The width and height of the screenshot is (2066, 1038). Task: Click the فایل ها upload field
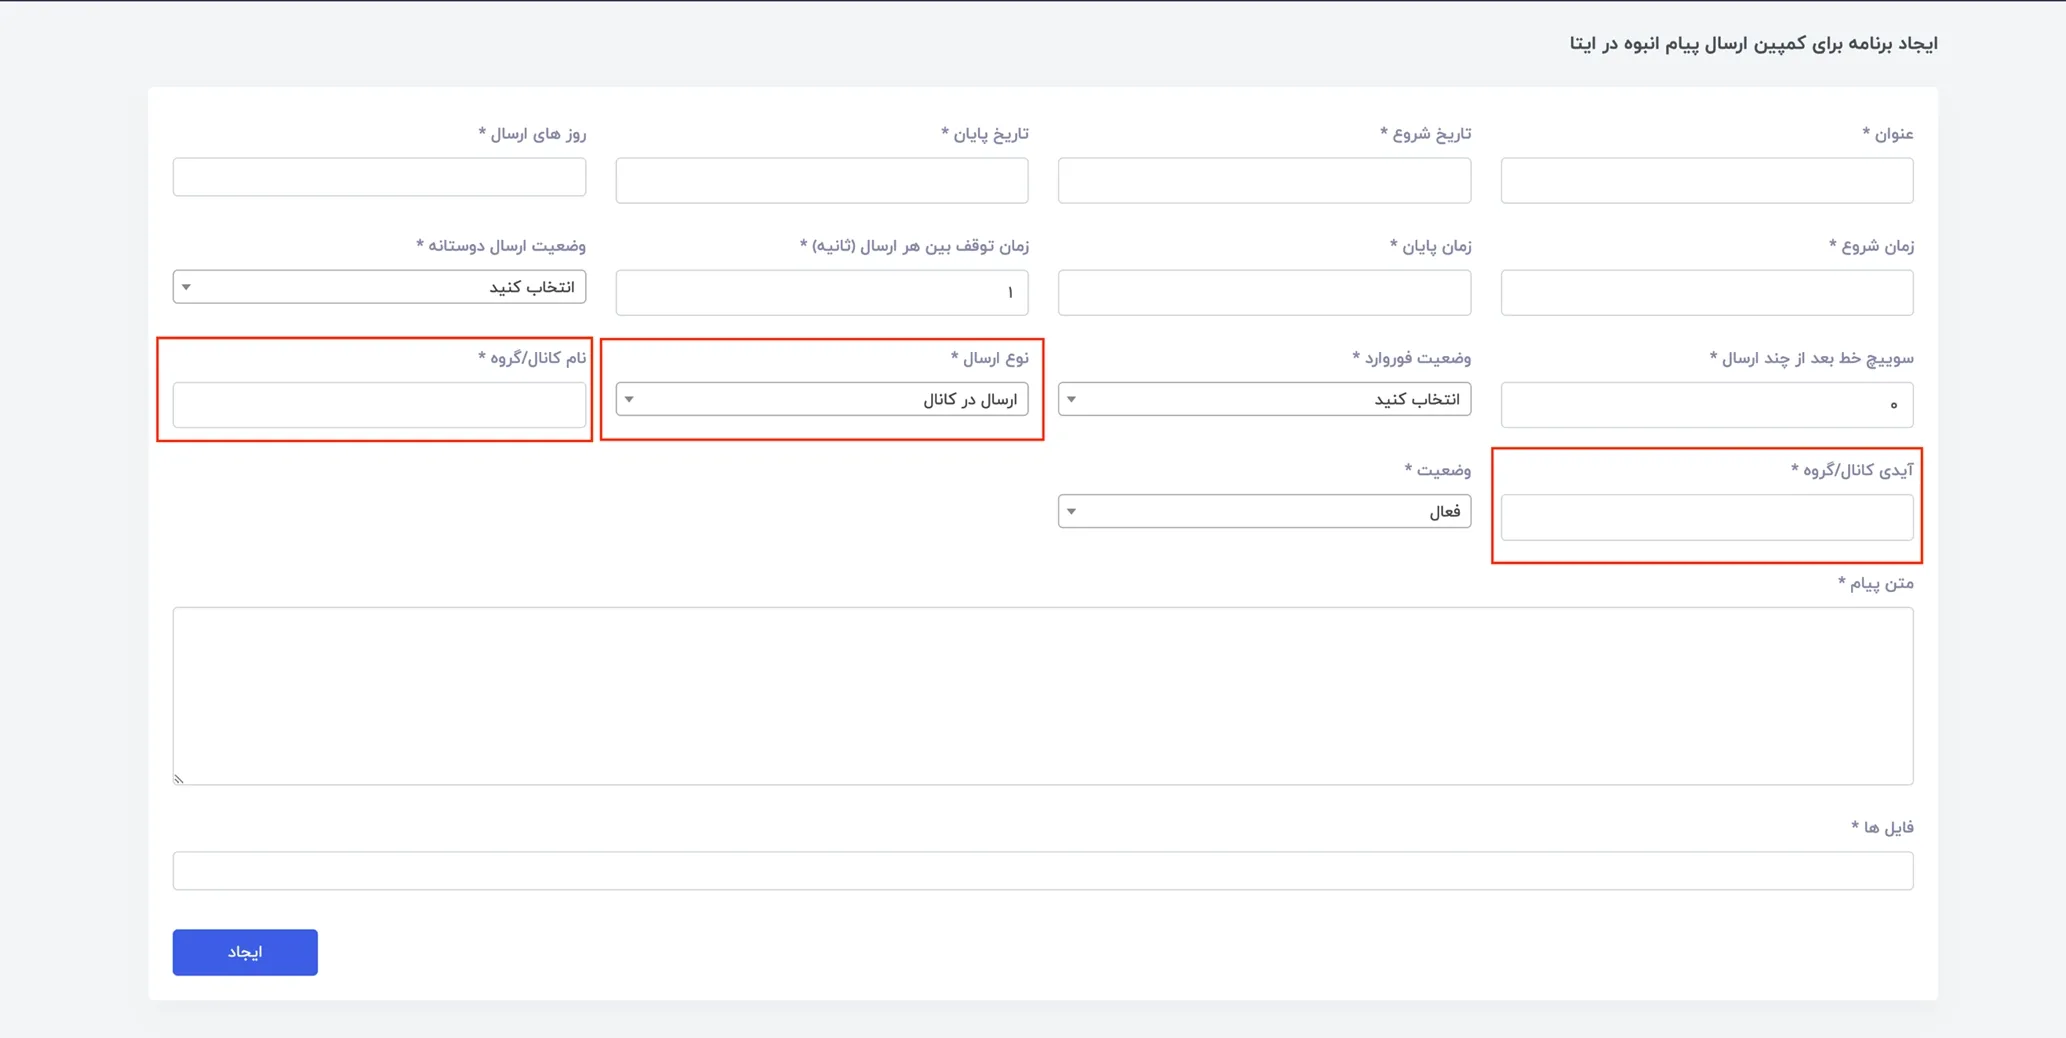1043,870
